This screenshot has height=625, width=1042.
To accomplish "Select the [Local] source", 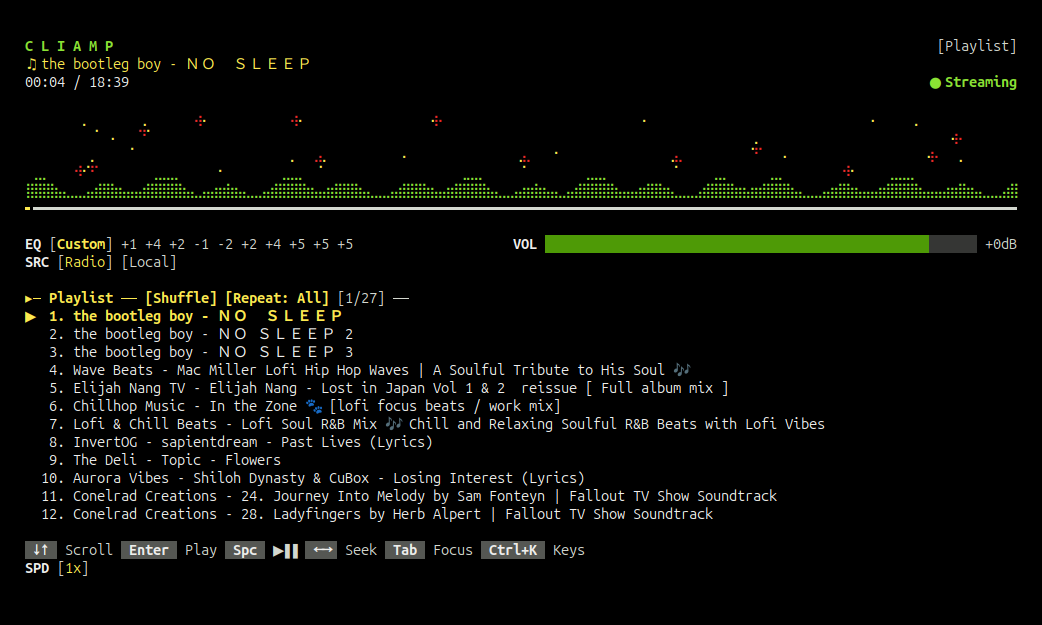I will pos(150,262).
